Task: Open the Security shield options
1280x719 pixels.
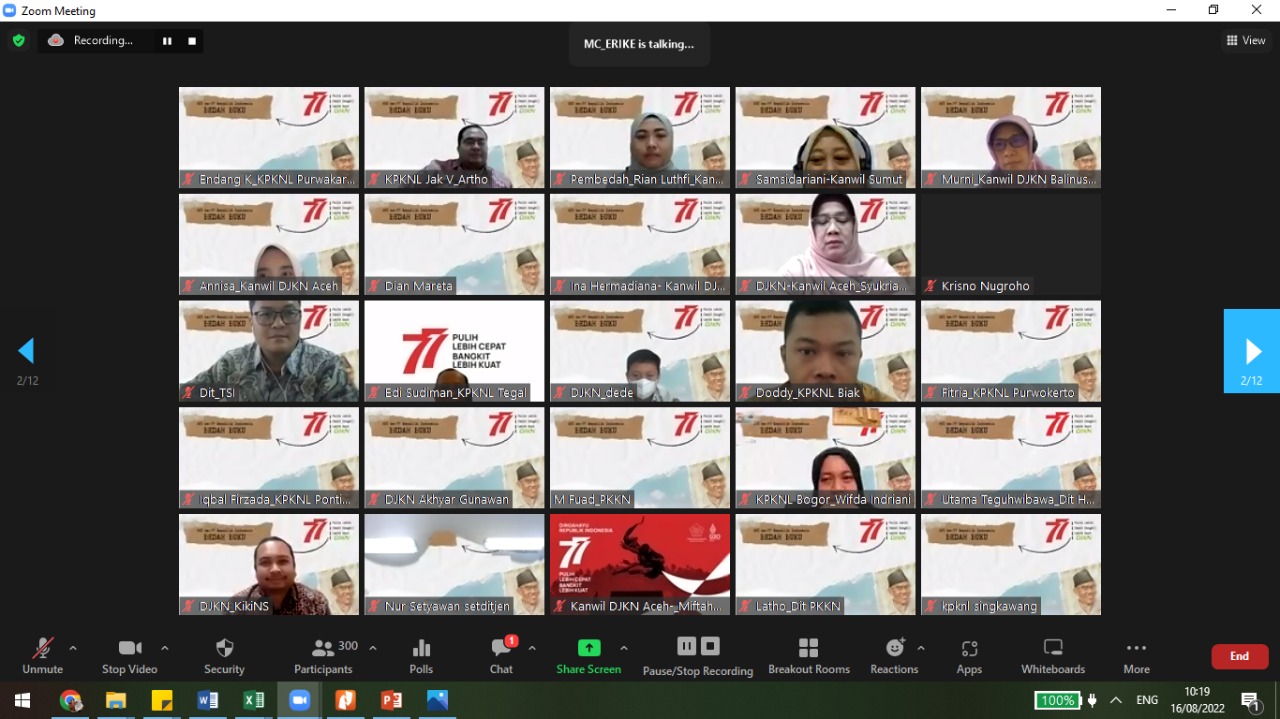Action: pos(224,656)
